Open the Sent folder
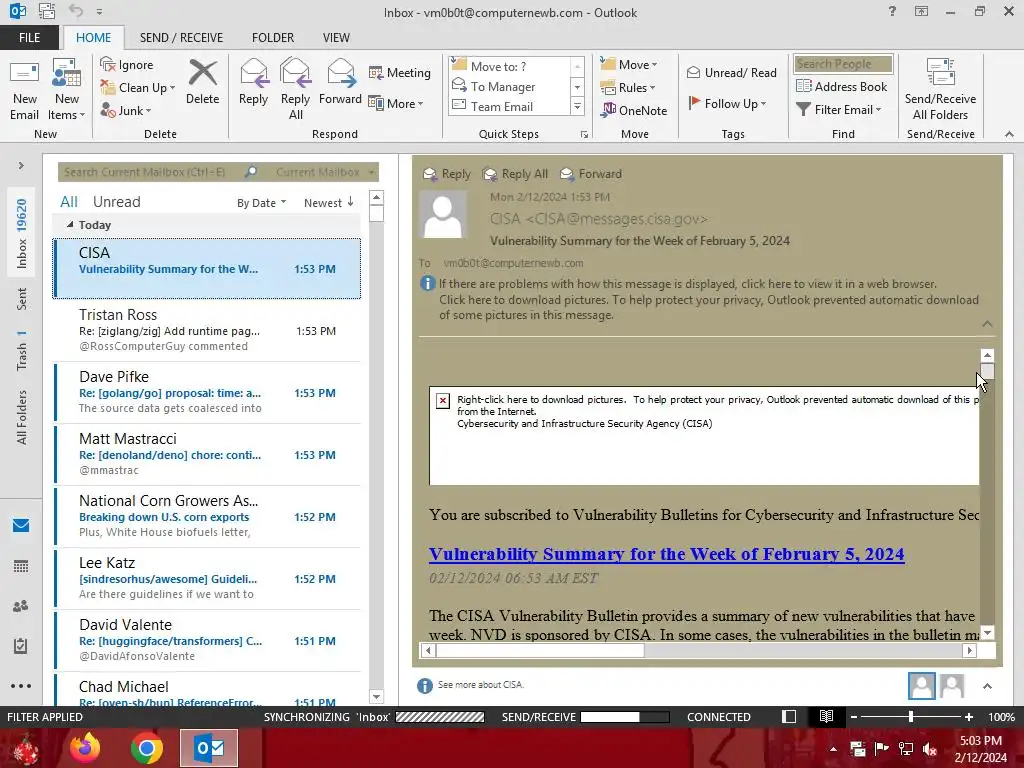Screen dimensions: 1024x768 point(22,299)
